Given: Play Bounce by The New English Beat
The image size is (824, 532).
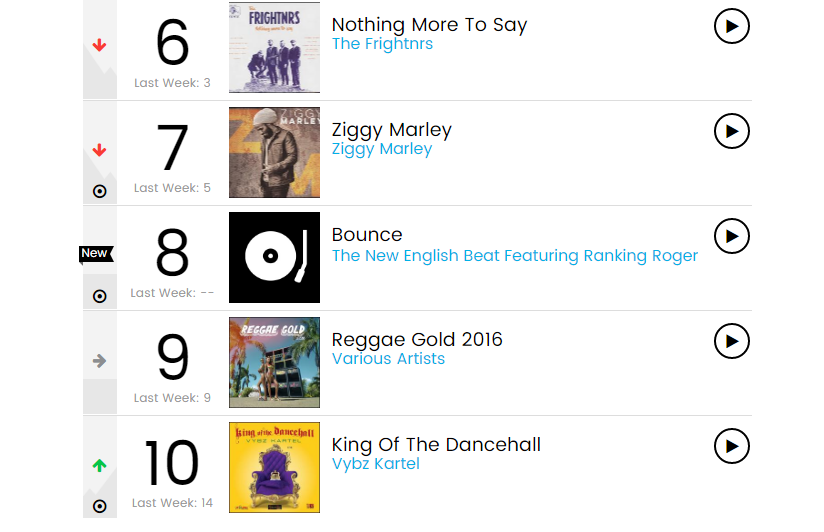Looking at the screenshot, I should pyautogui.click(x=732, y=236).
